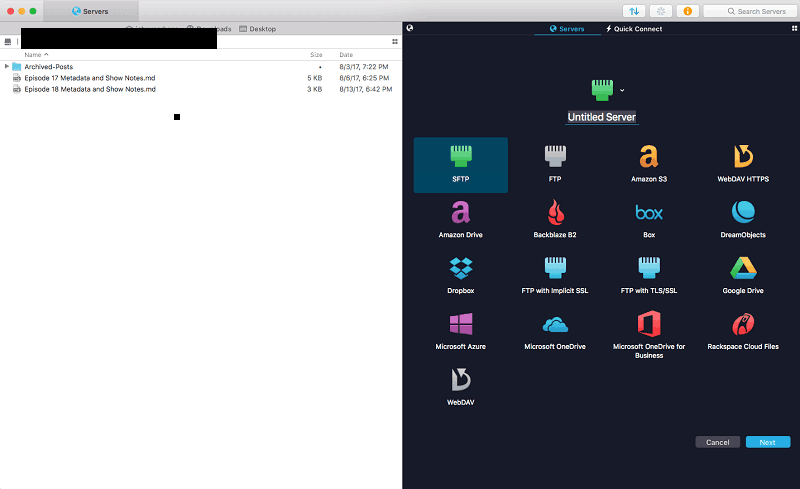Image resolution: width=800 pixels, height=489 pixels.
Task: Sort files by Date column
Action: [346, 55]
